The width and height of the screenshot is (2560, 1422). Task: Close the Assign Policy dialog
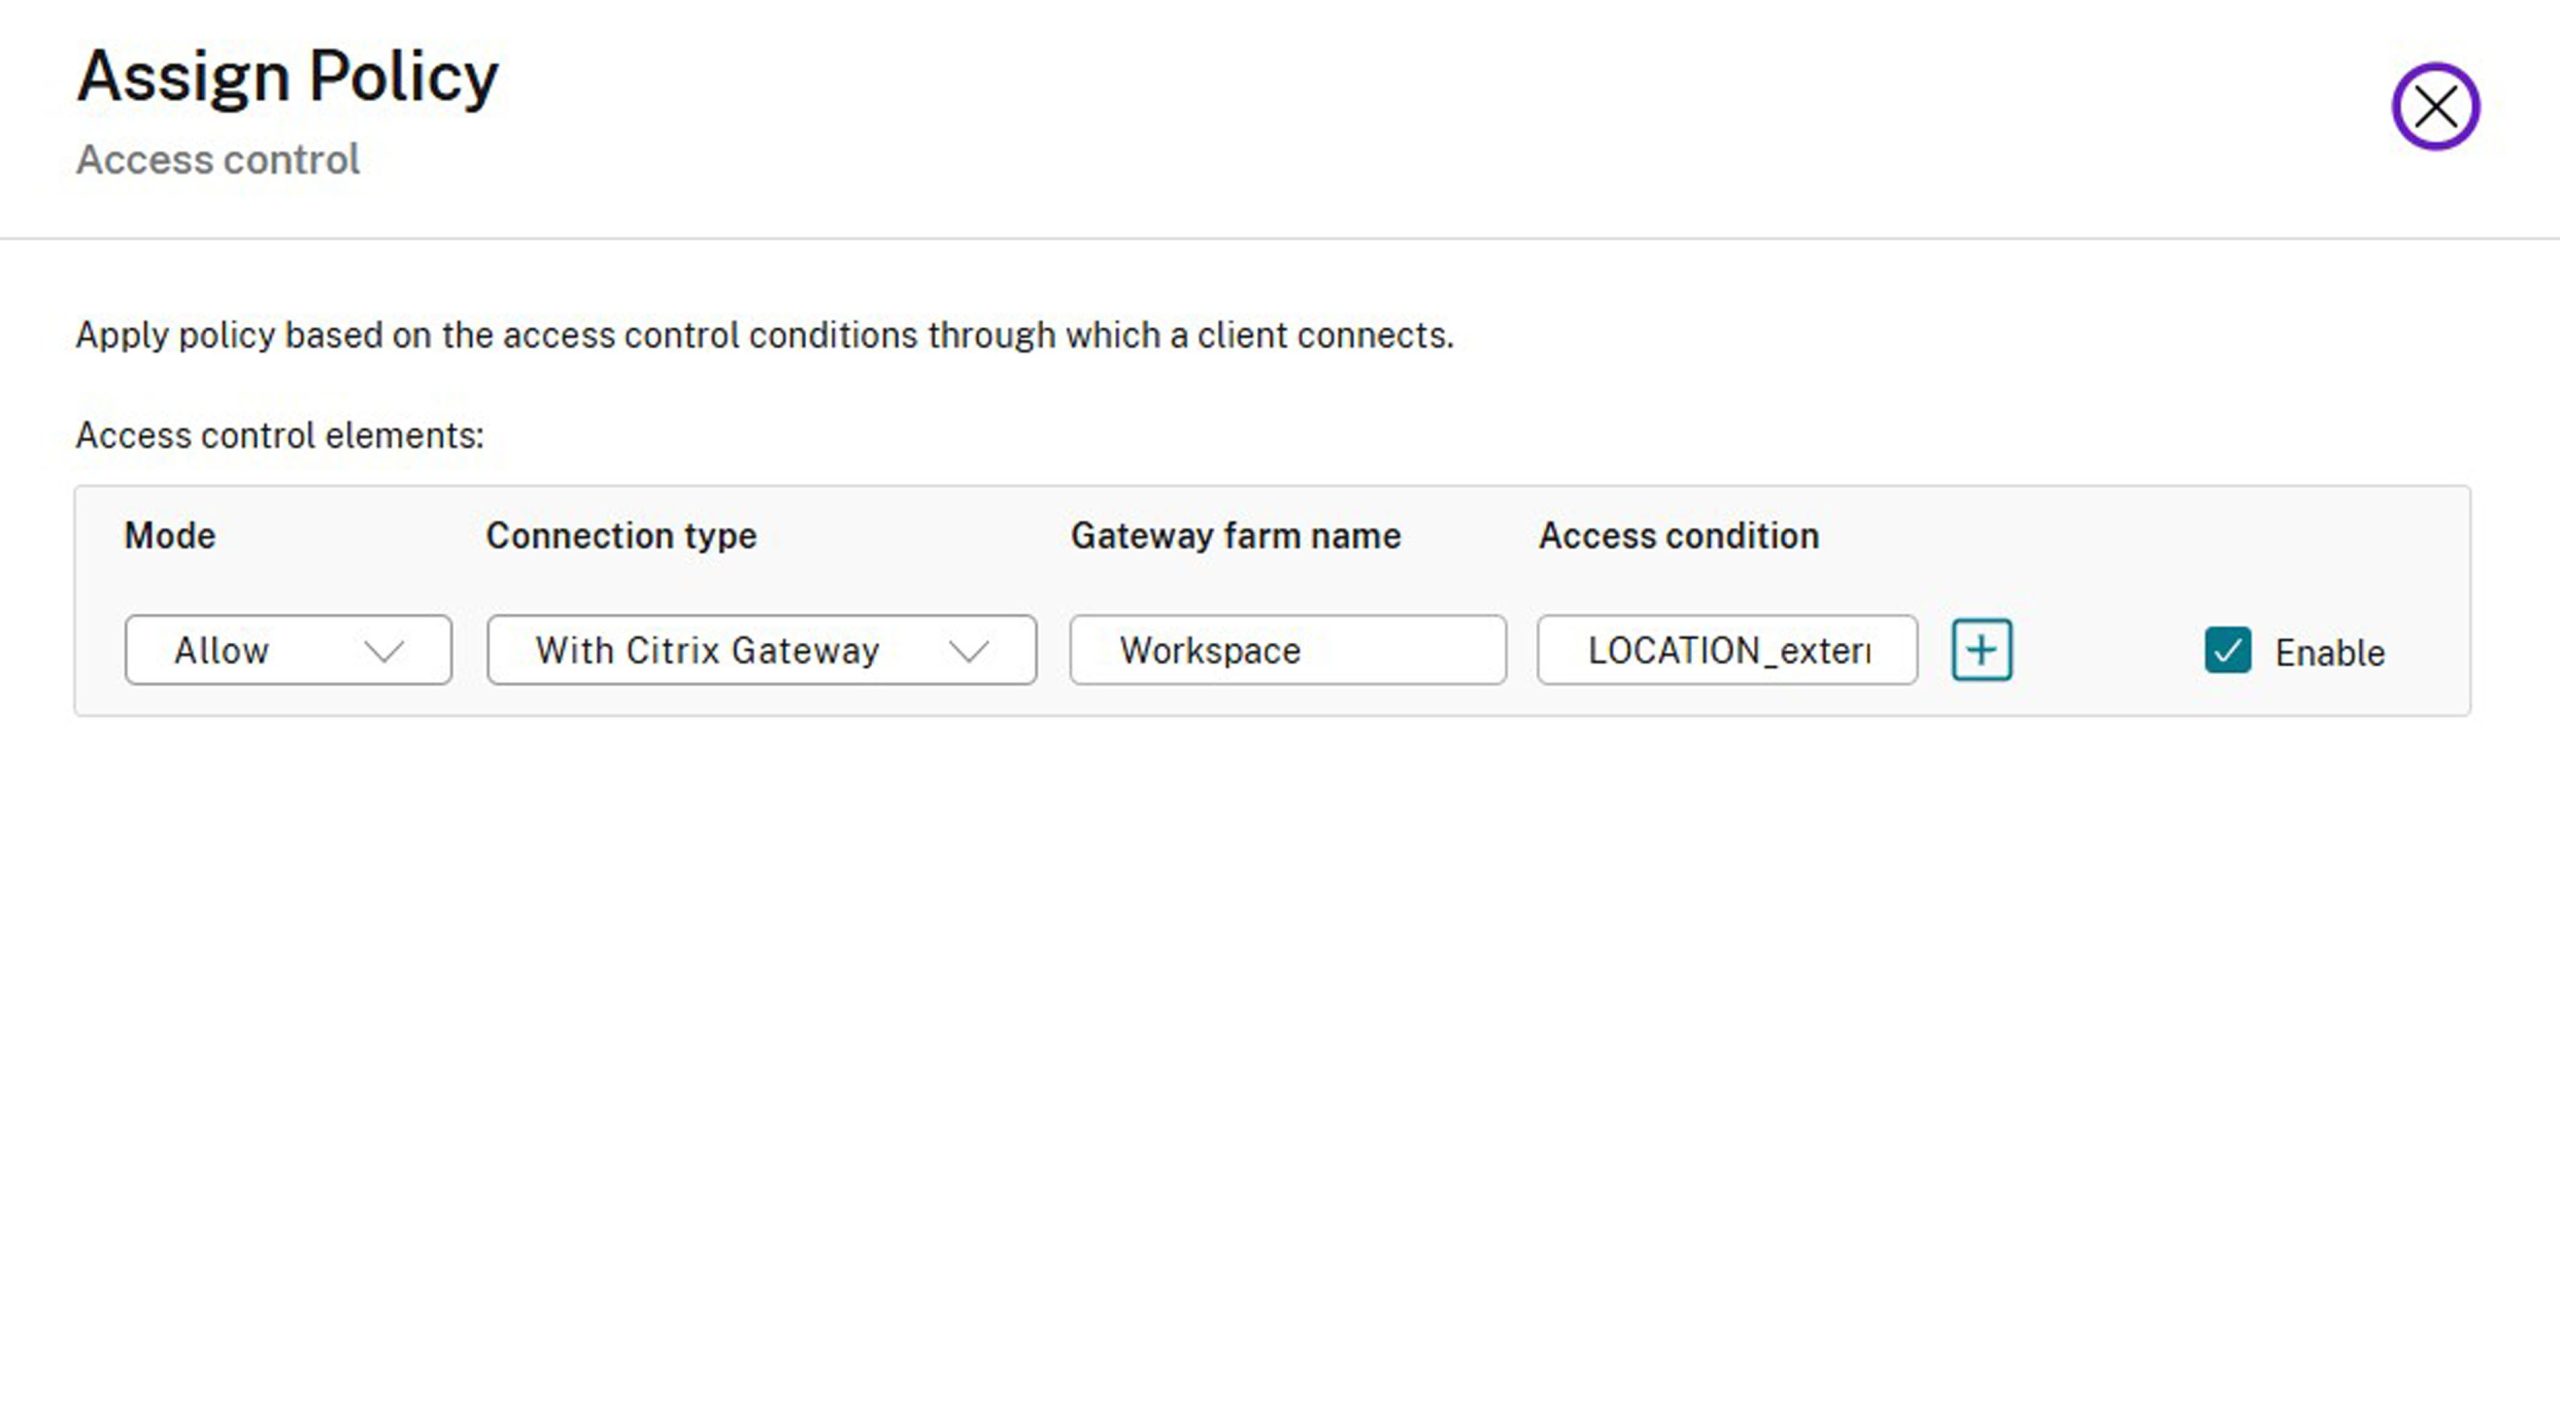pos(2435,106)
